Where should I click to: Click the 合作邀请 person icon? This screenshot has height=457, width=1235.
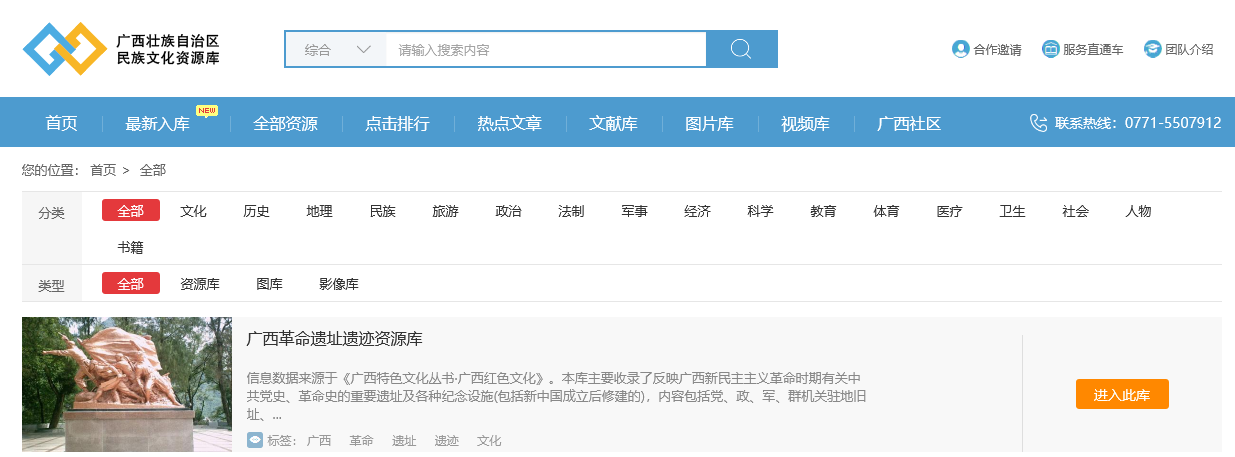[x=960, y=49]
